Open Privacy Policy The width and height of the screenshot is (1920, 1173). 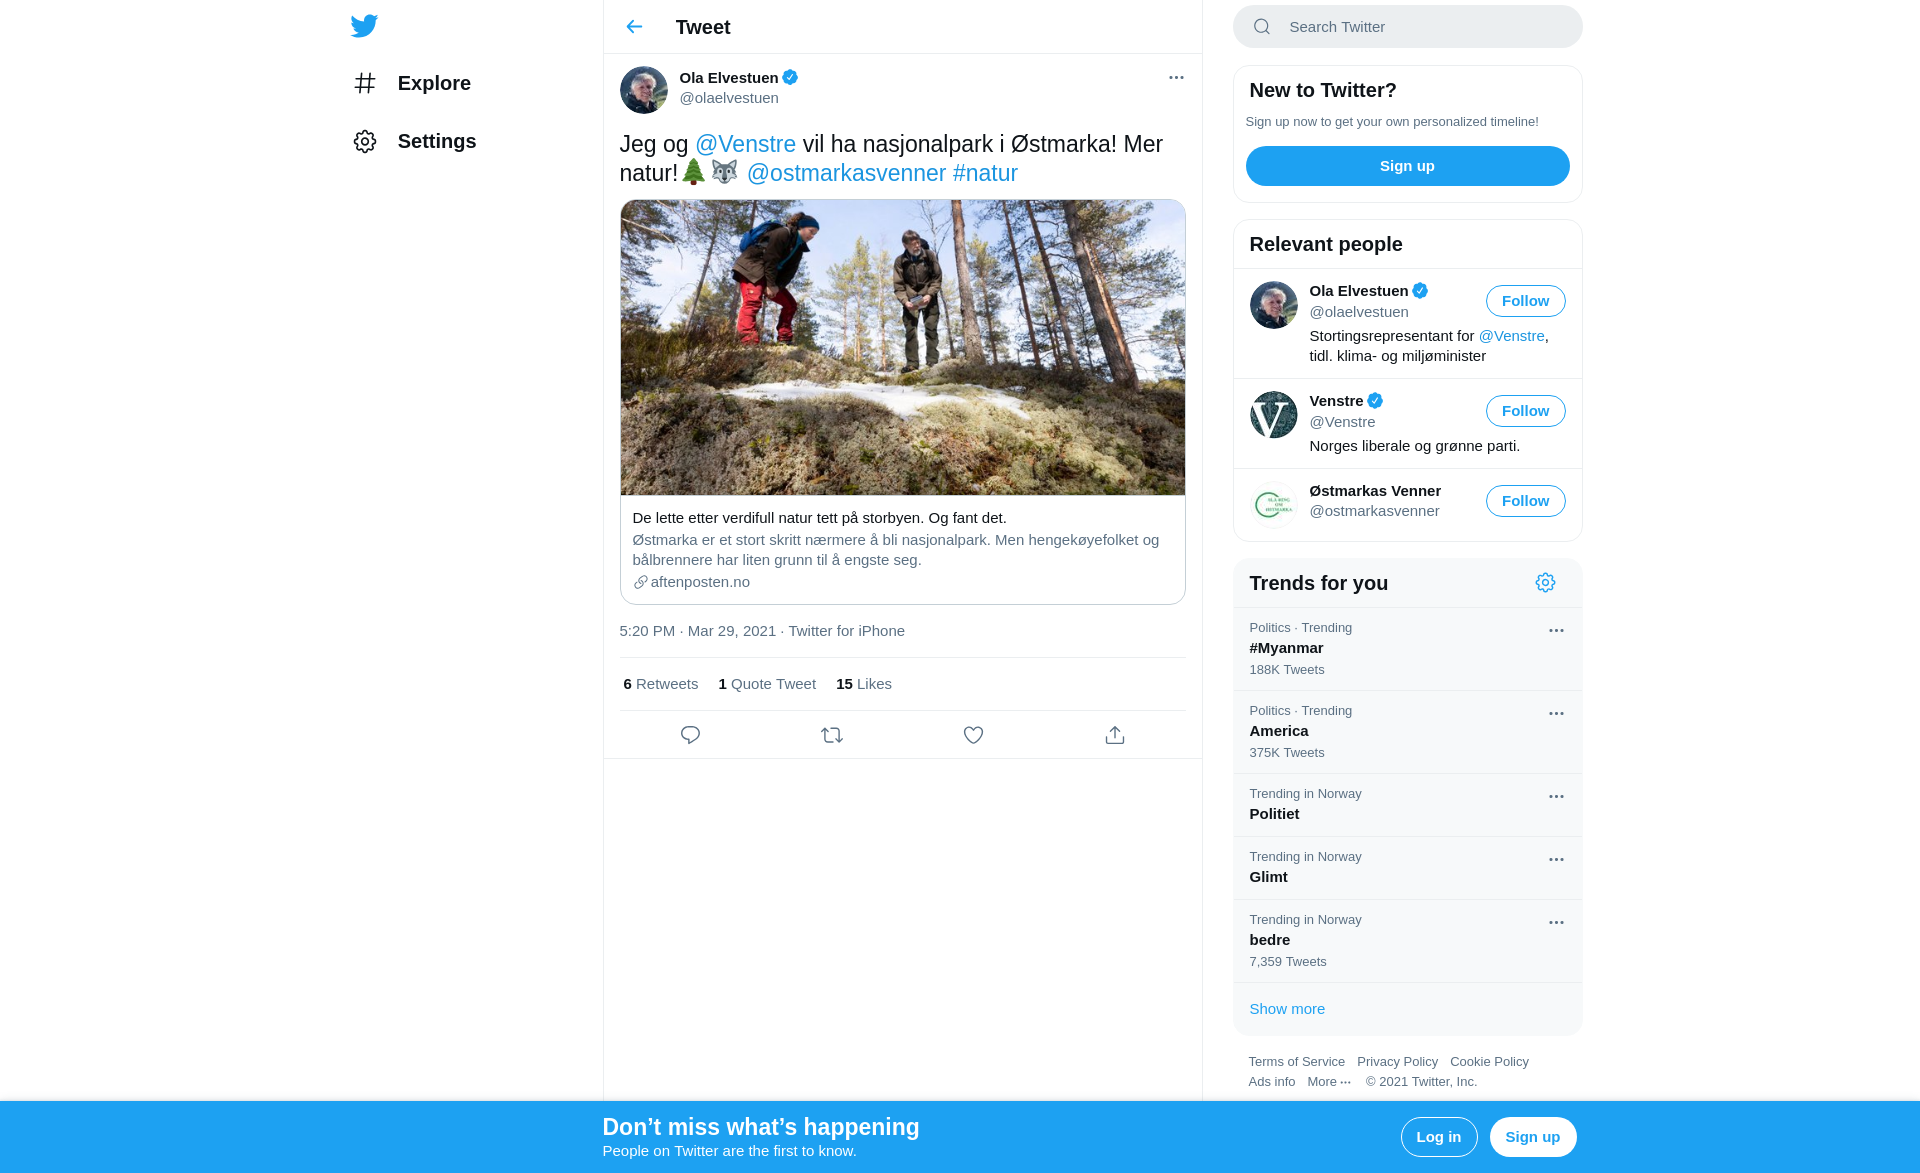1397,1062
